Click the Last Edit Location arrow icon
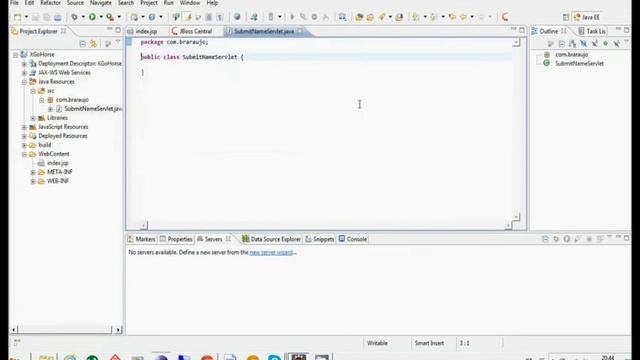 452,17
